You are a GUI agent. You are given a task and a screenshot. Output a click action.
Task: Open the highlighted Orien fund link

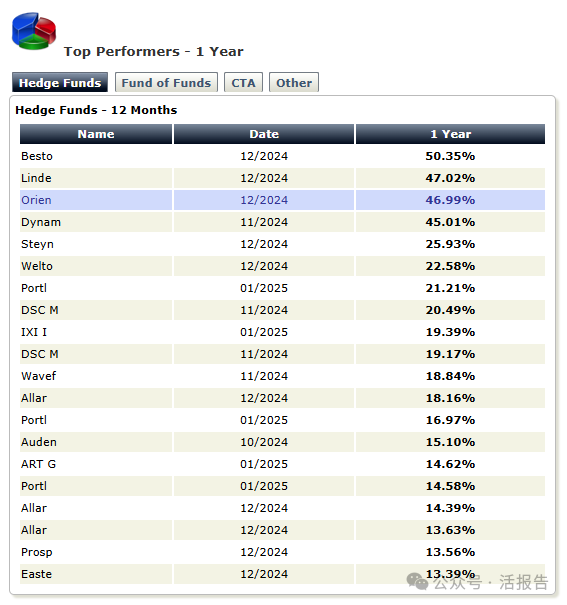pyautogui.click(x=36, y=200)
